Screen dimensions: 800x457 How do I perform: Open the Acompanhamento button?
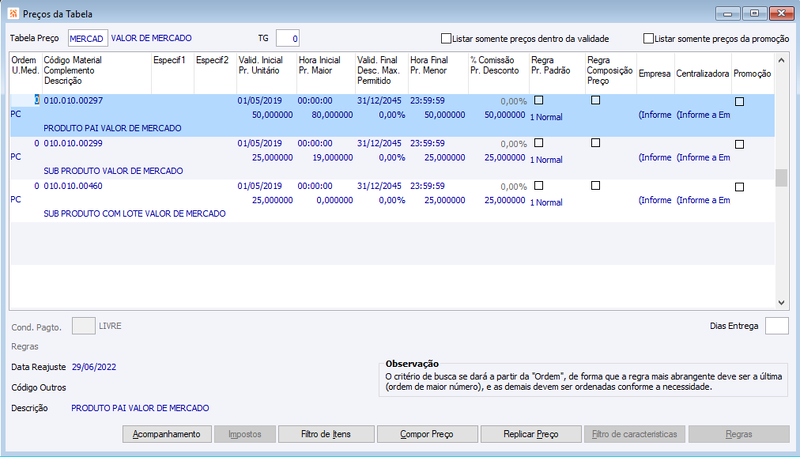166,434
